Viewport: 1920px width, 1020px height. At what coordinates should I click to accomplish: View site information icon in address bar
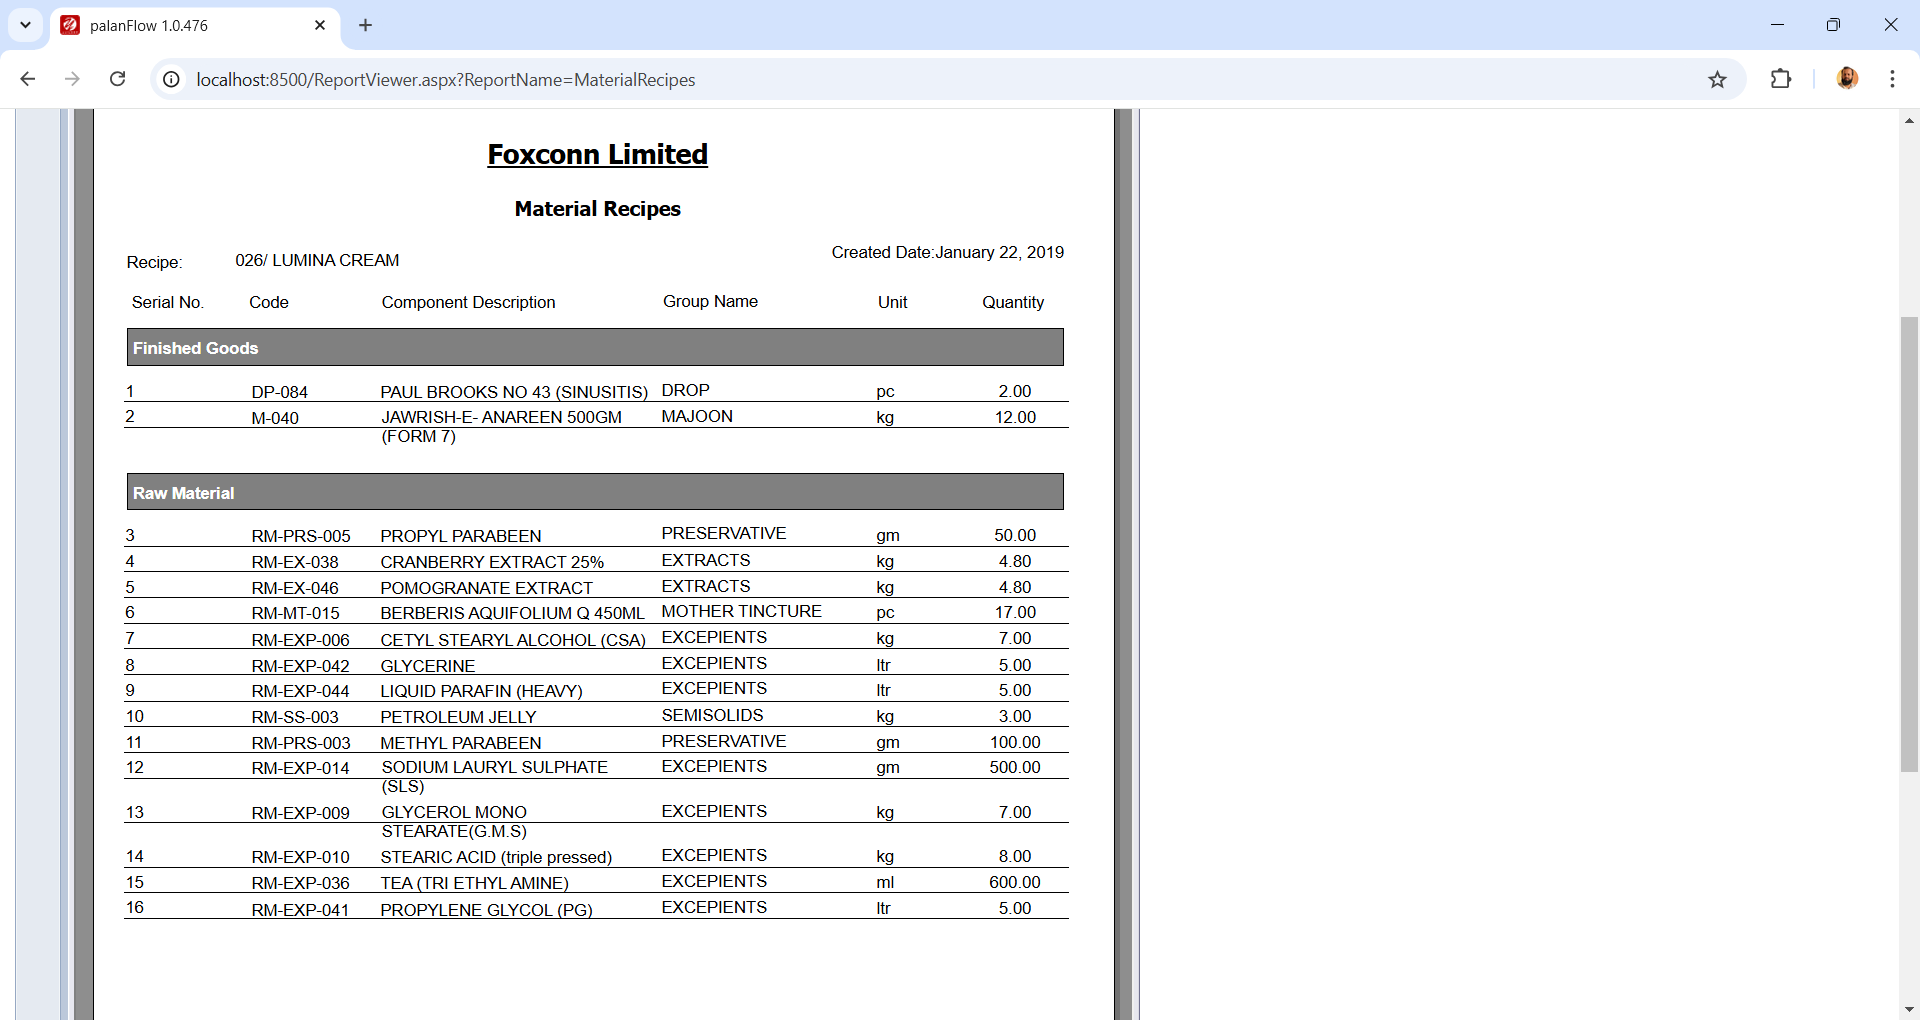click(x=172, y=79)
